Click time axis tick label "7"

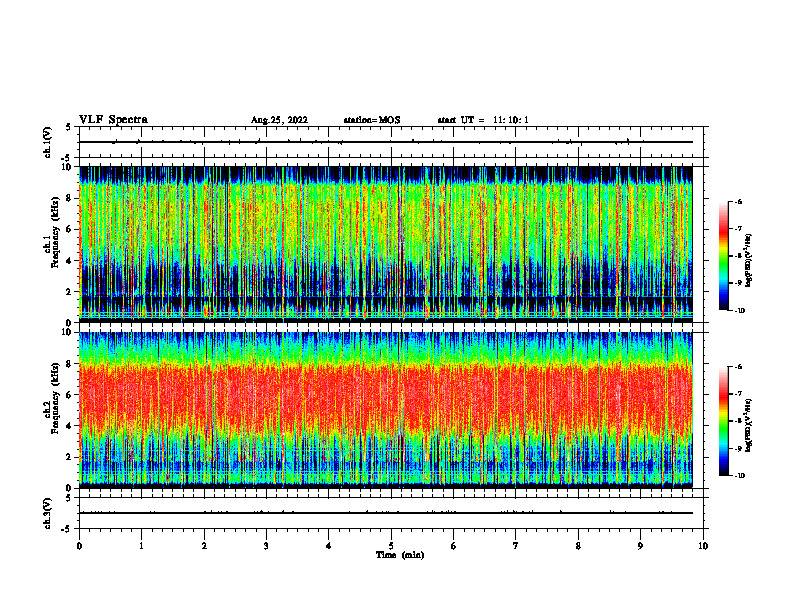pos(516,546)
